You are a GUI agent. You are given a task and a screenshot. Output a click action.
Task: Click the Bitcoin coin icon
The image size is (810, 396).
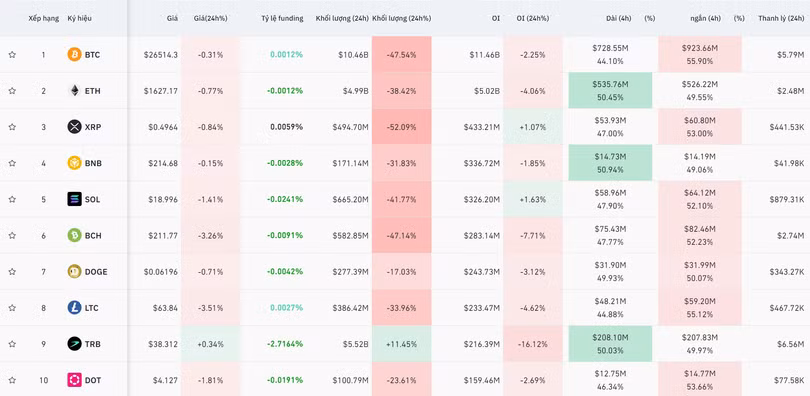point(74,54)
